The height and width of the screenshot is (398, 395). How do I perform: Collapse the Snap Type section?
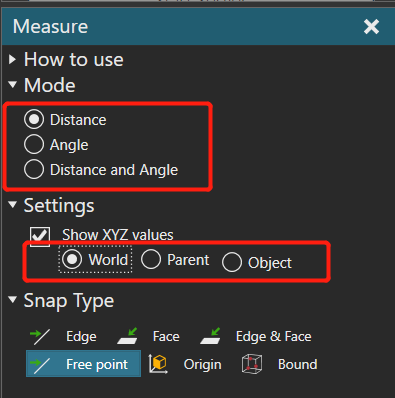tap(13, 300)
